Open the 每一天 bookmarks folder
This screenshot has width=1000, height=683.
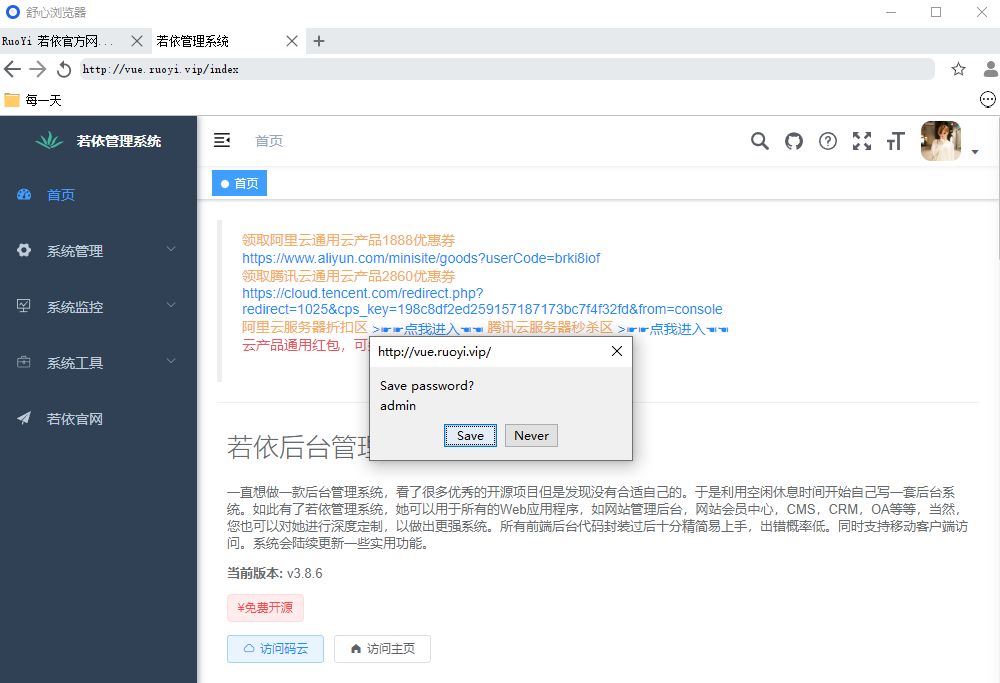(33, 100)
